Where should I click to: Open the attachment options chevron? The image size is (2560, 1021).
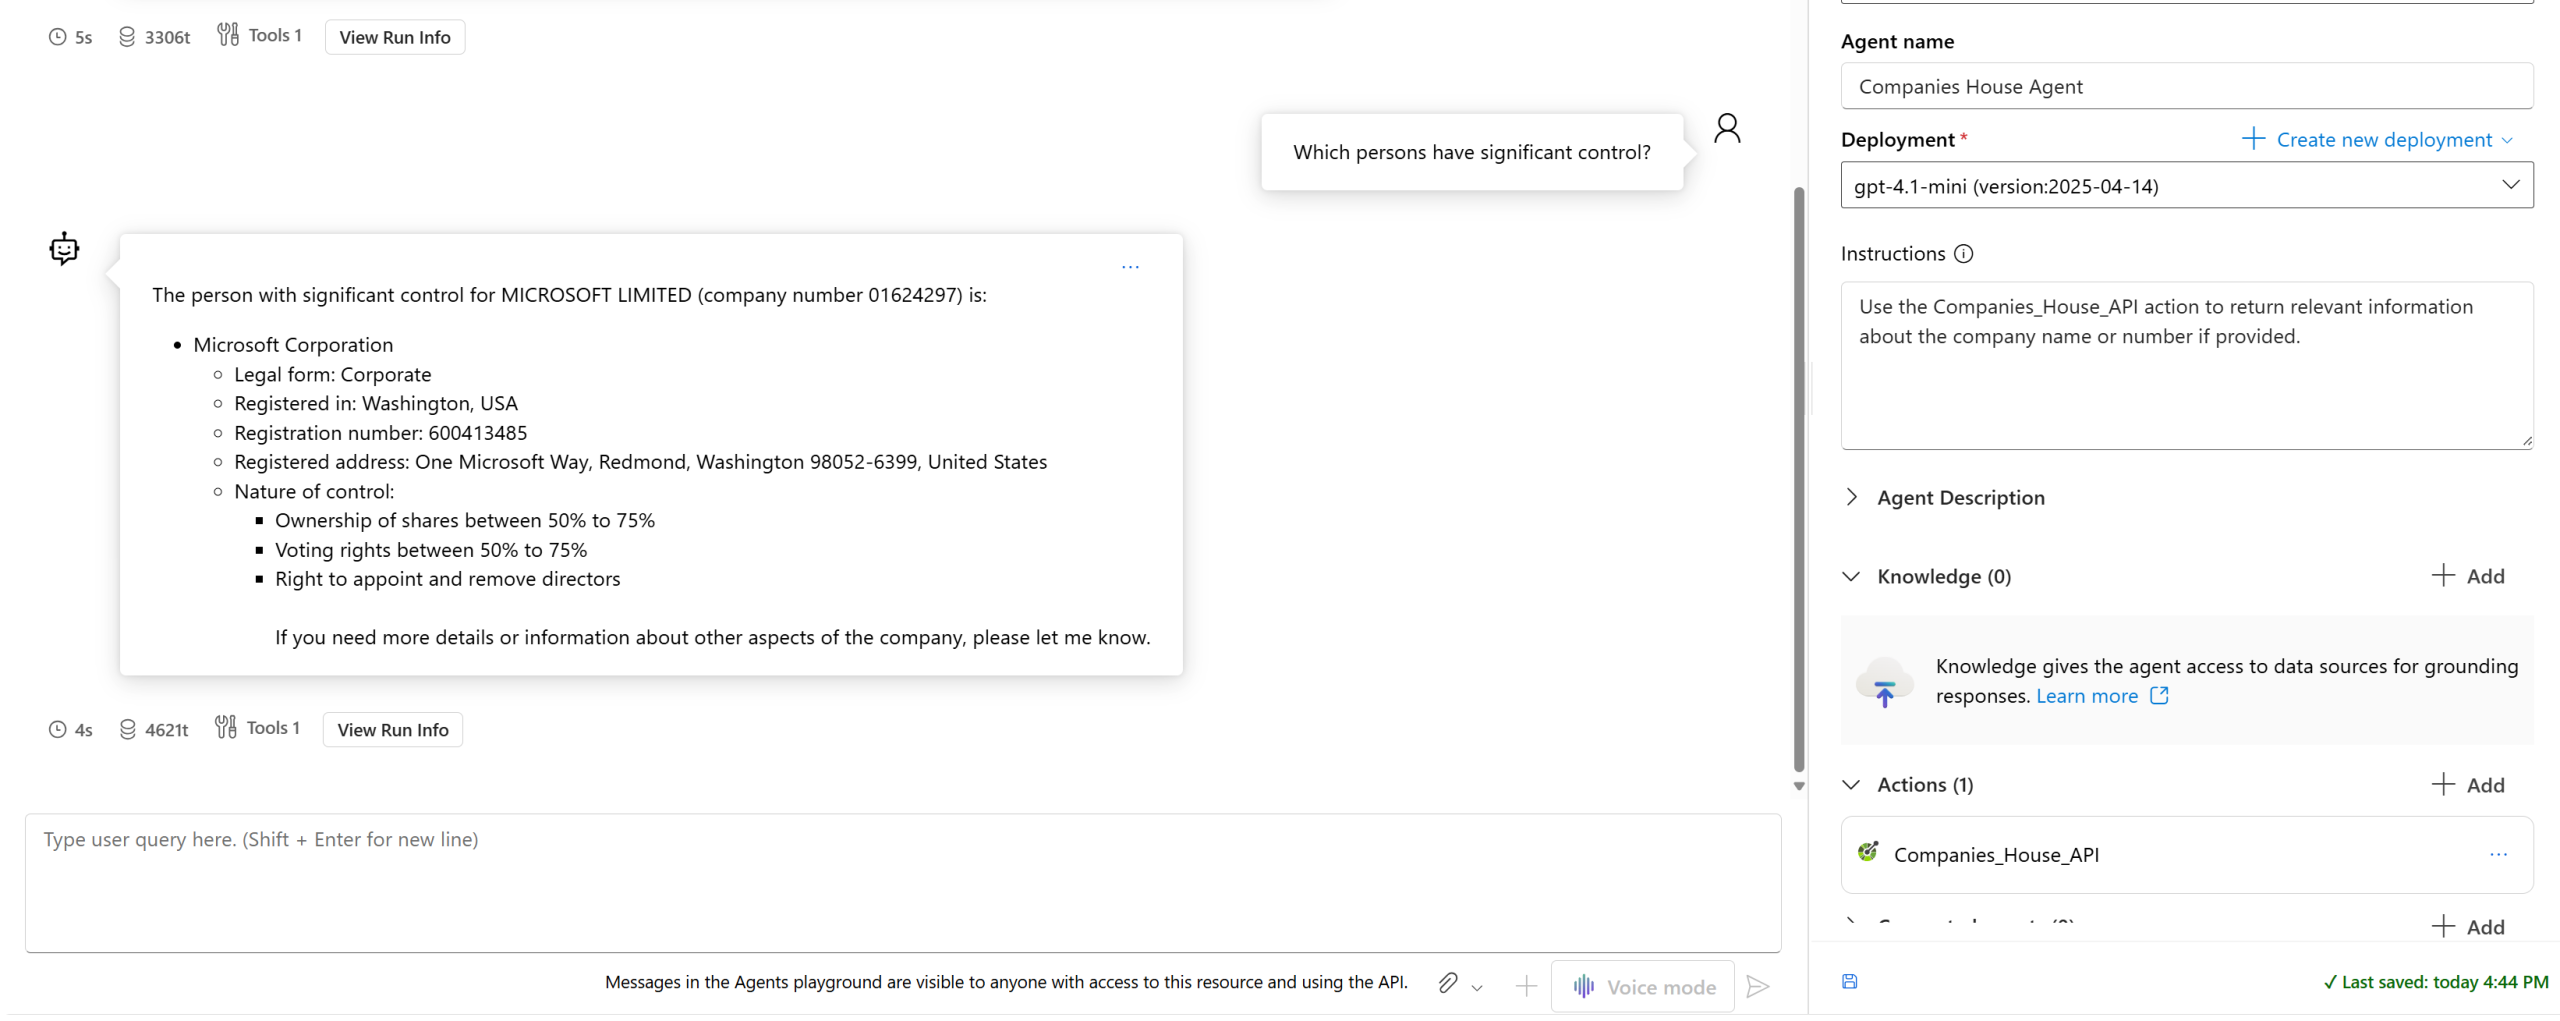(x=1477, y=988)
